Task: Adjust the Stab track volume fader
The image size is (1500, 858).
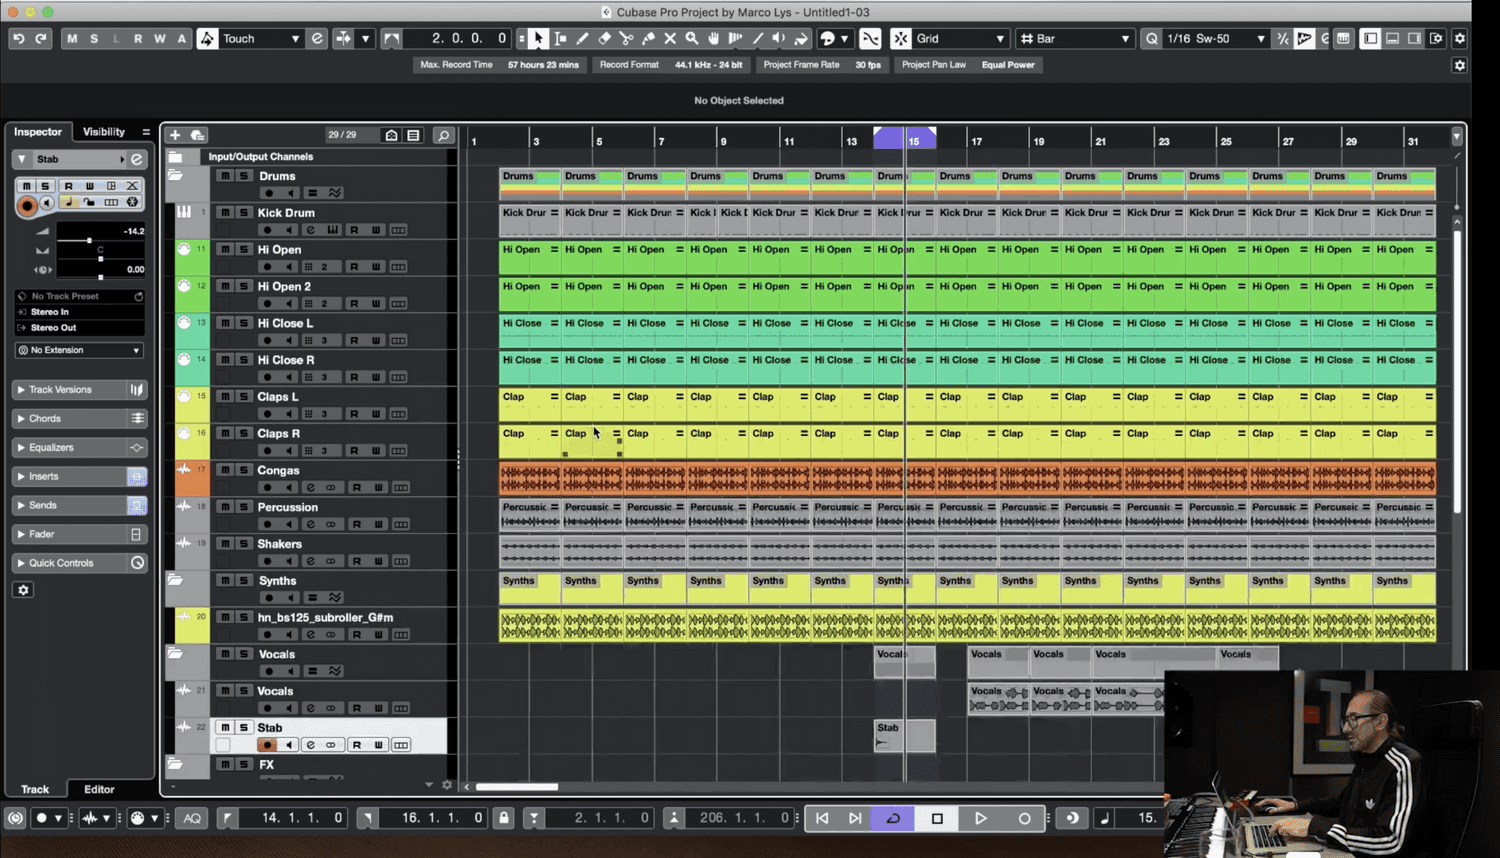Action: click(89, 240)
